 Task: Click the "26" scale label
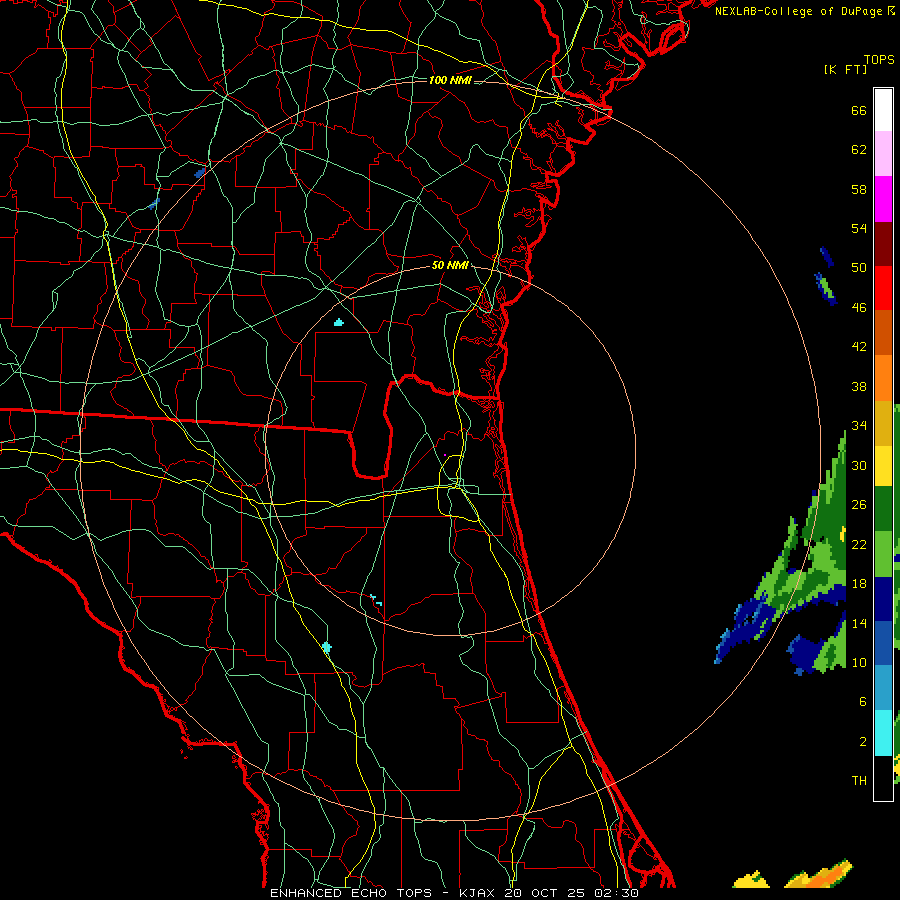coord(859,505)
